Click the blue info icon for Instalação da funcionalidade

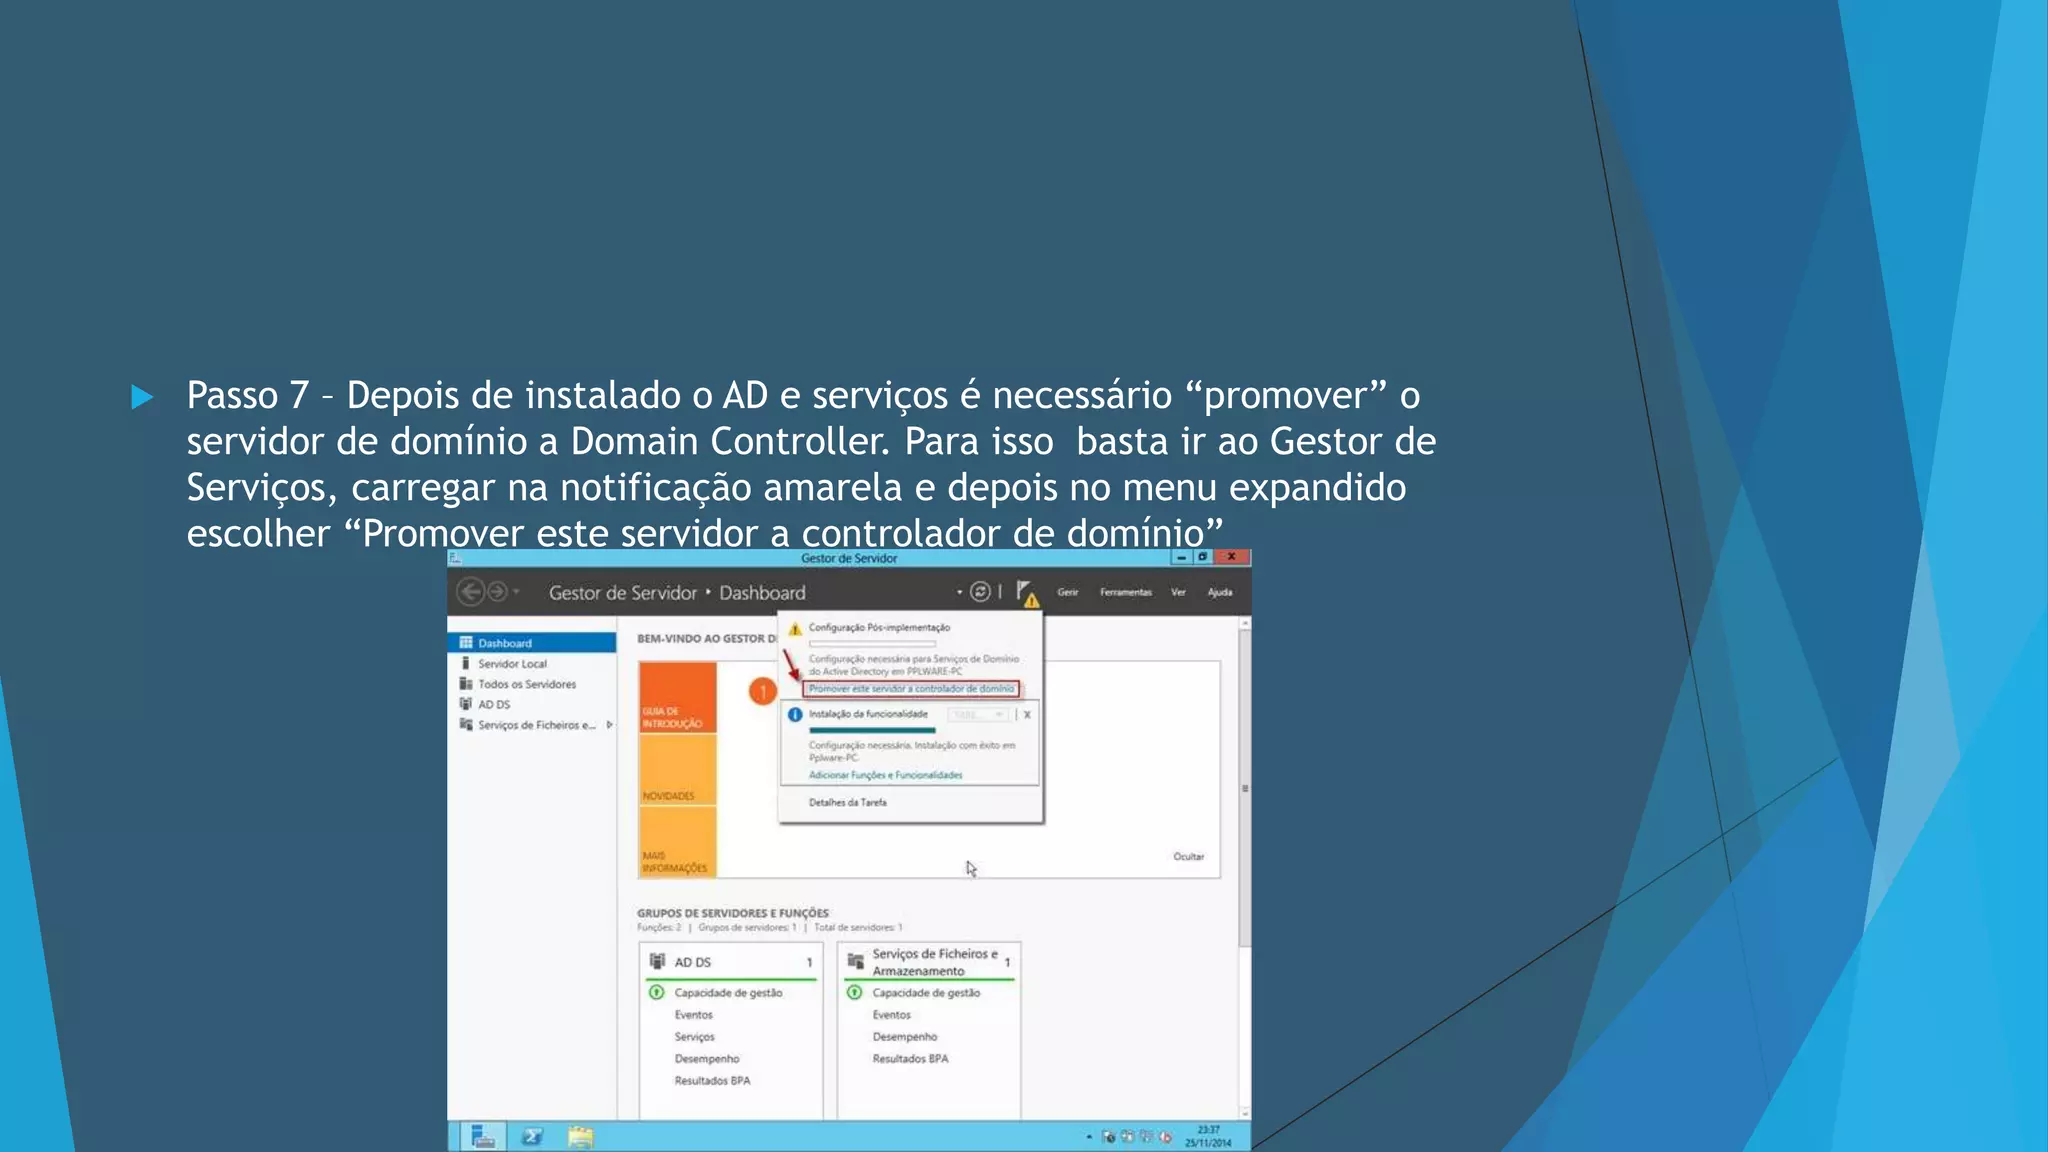pyautogui.click(x=795, y=714)
